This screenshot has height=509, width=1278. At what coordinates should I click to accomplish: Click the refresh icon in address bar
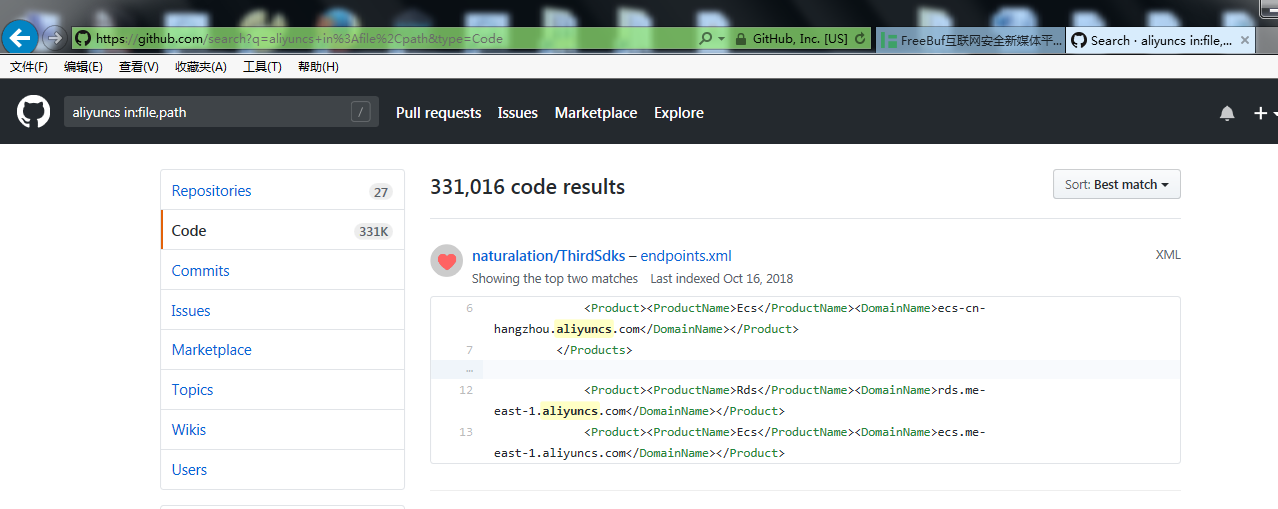[x=861, y=39]
